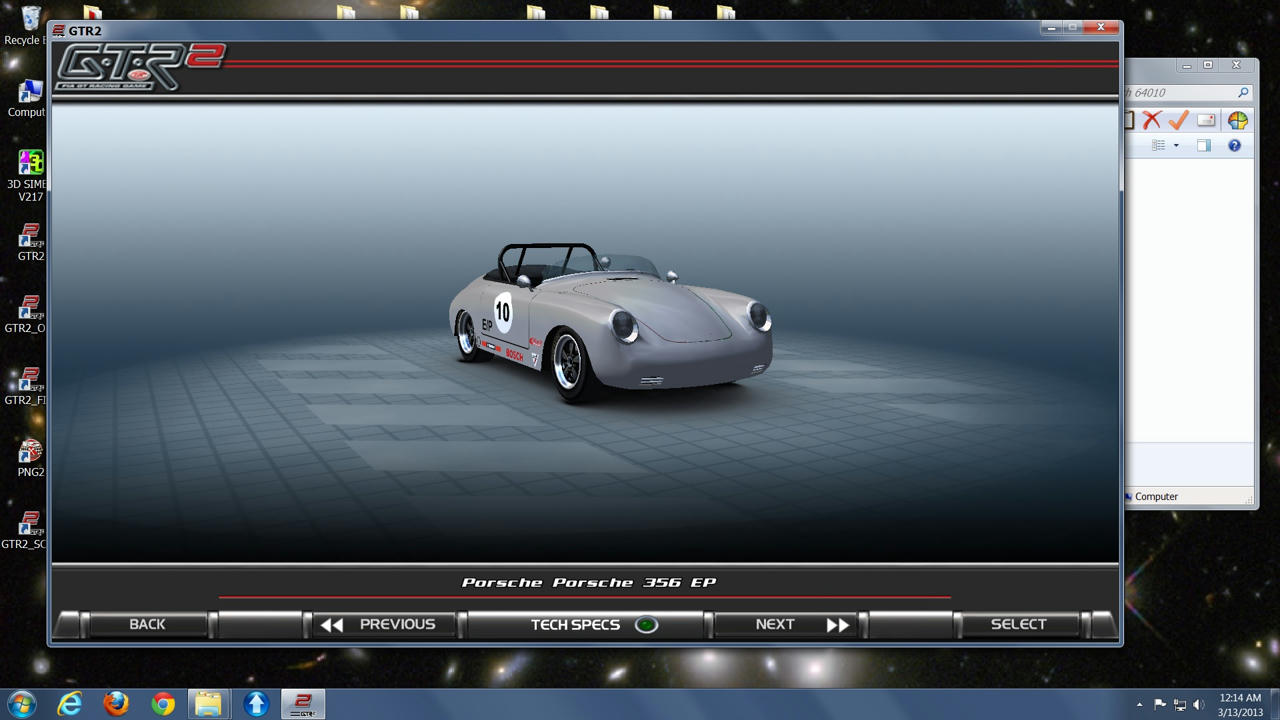Choose this car with SELECT
This screenshot has height=720, width=1280.
(1018, 624)
